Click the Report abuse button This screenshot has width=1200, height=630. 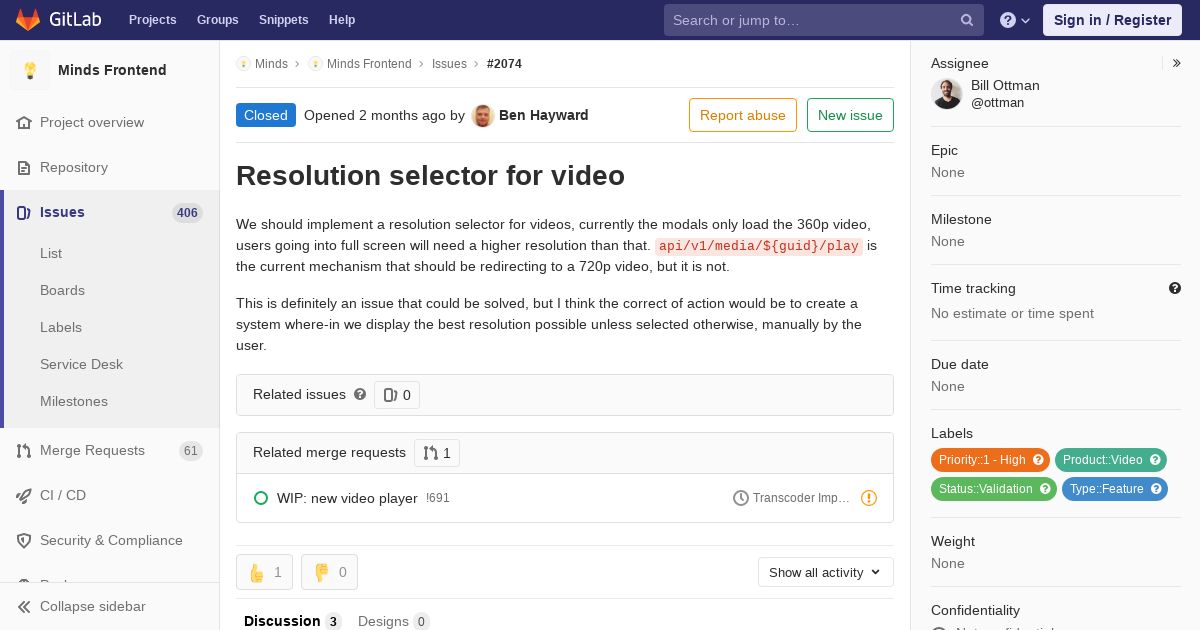pos(743,115)
